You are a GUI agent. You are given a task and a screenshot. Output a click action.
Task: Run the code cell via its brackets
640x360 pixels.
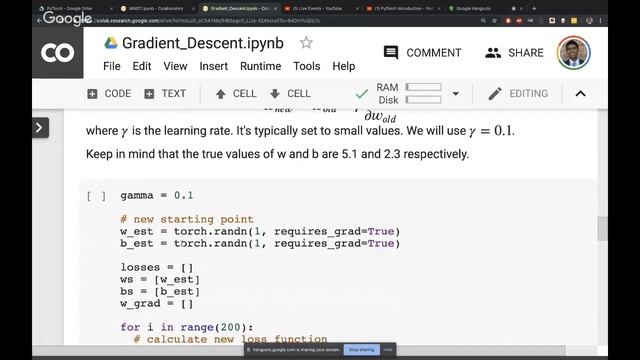96,196
